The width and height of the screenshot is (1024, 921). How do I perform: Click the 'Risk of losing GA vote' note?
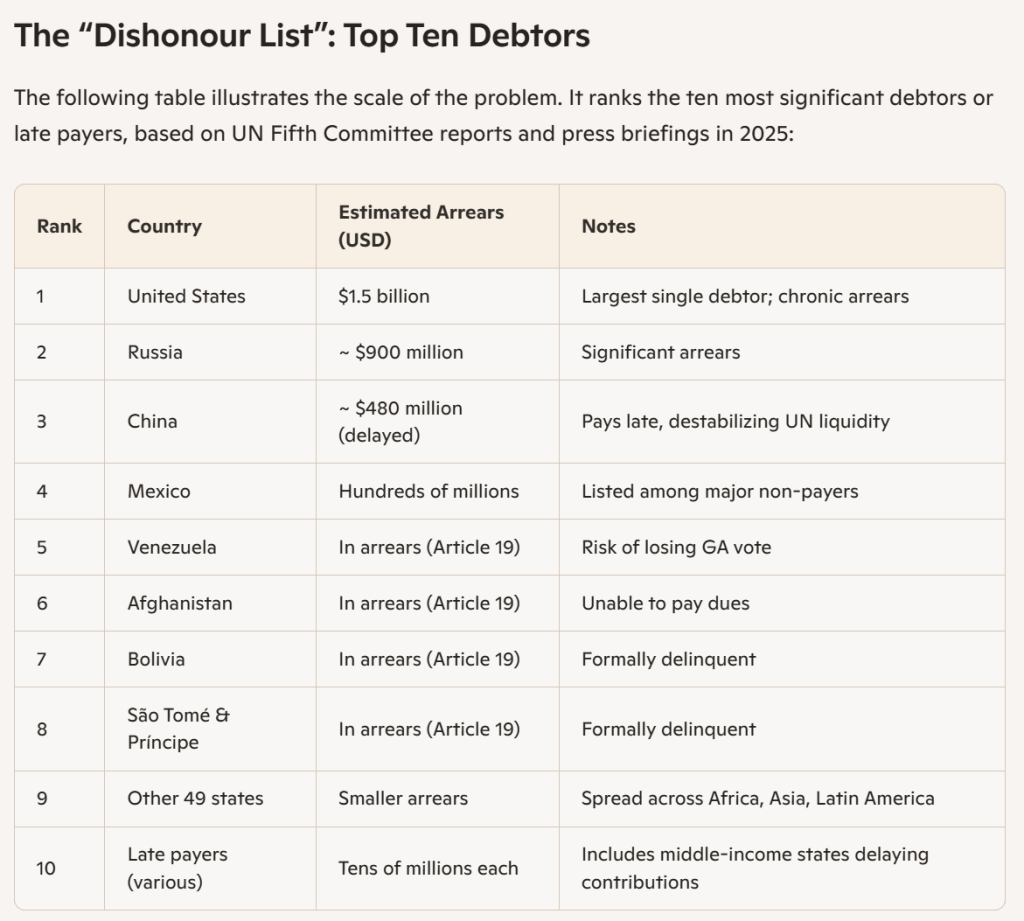tap(677, 547)
